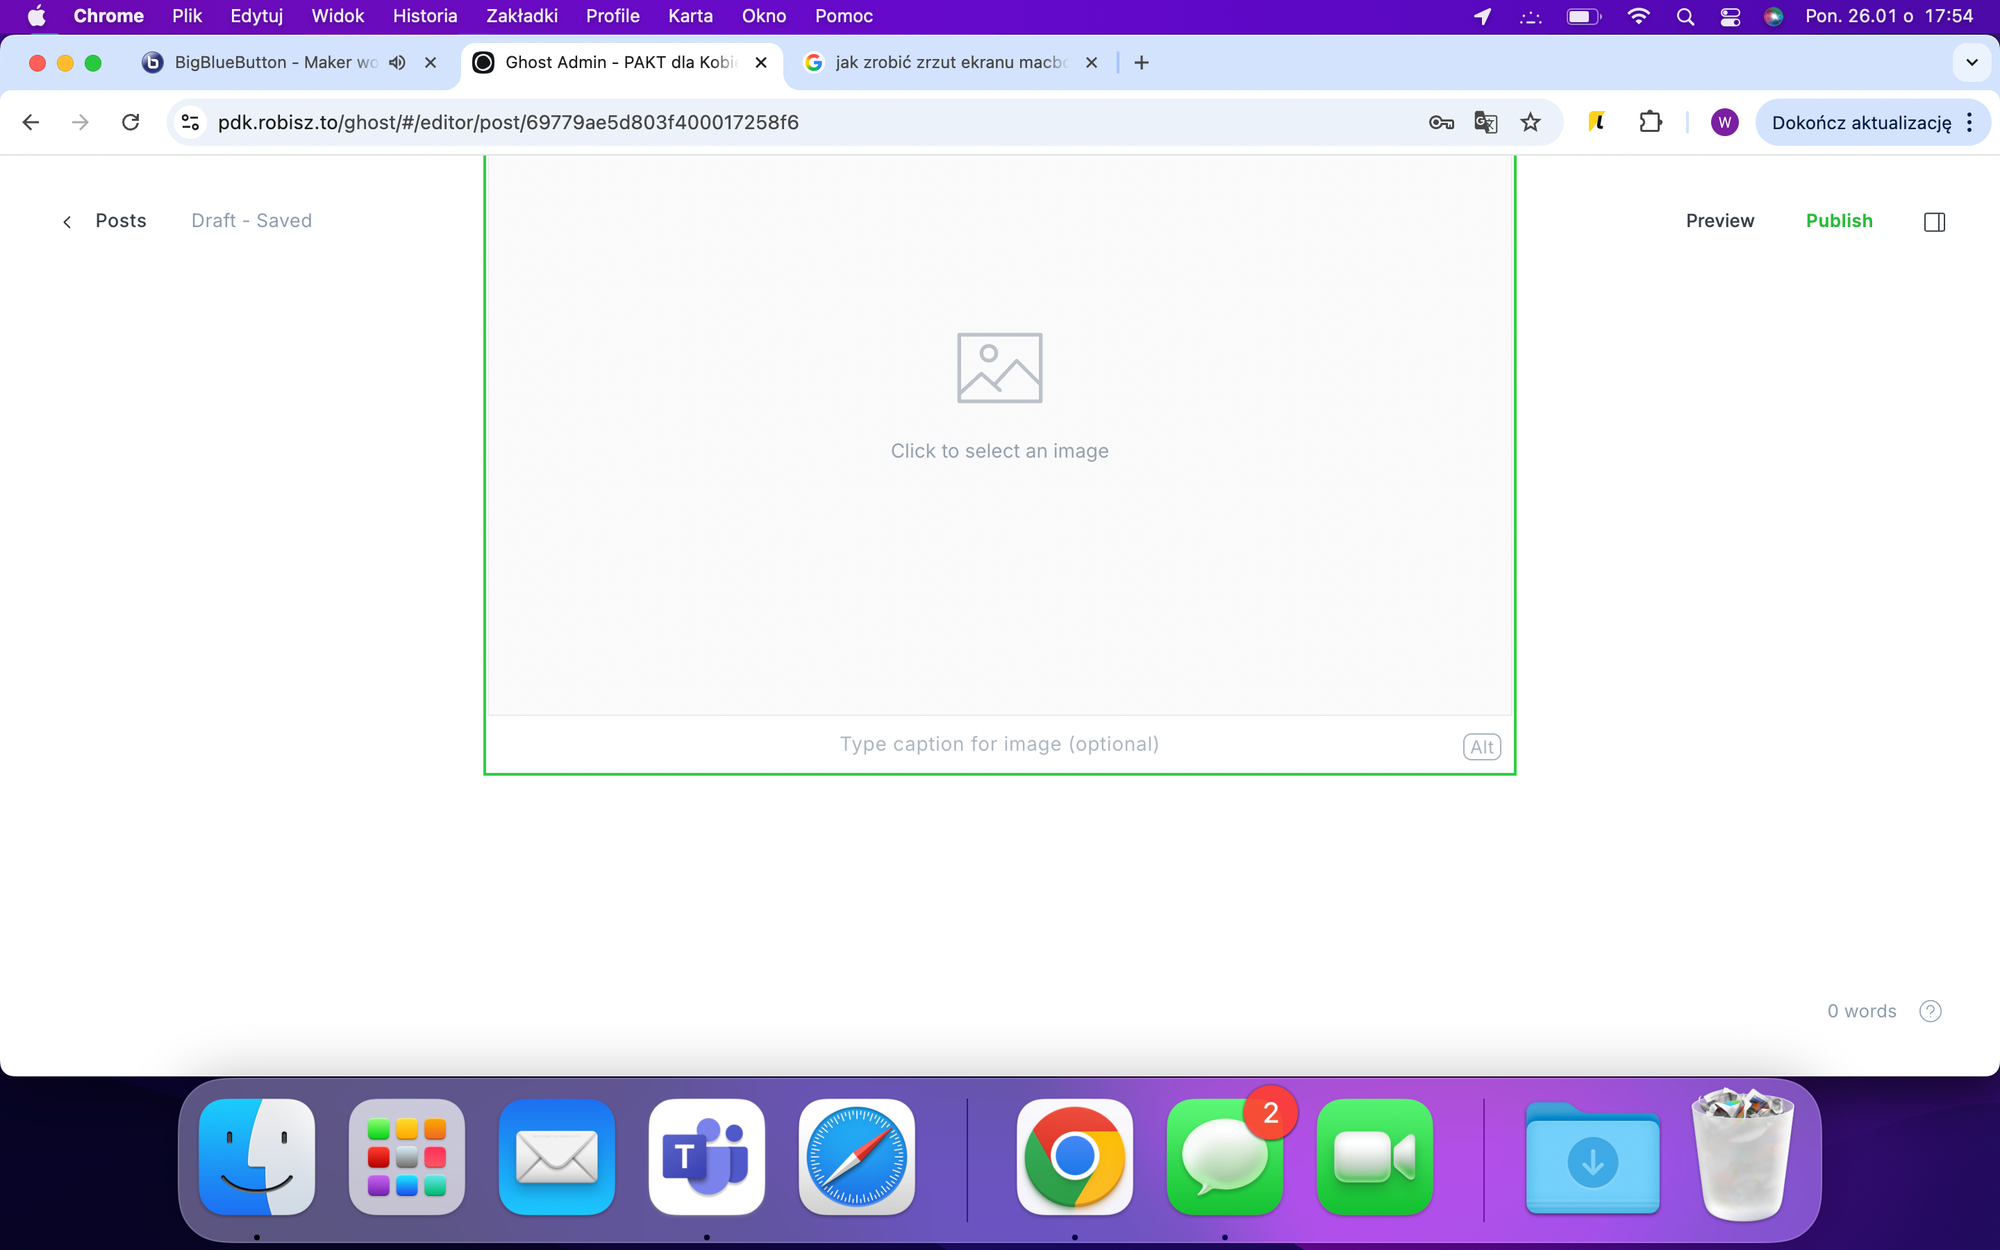Toggle the Alt text button on image card
The height and width of the screenshot is (1250, 2000).
coord(1481,747)
